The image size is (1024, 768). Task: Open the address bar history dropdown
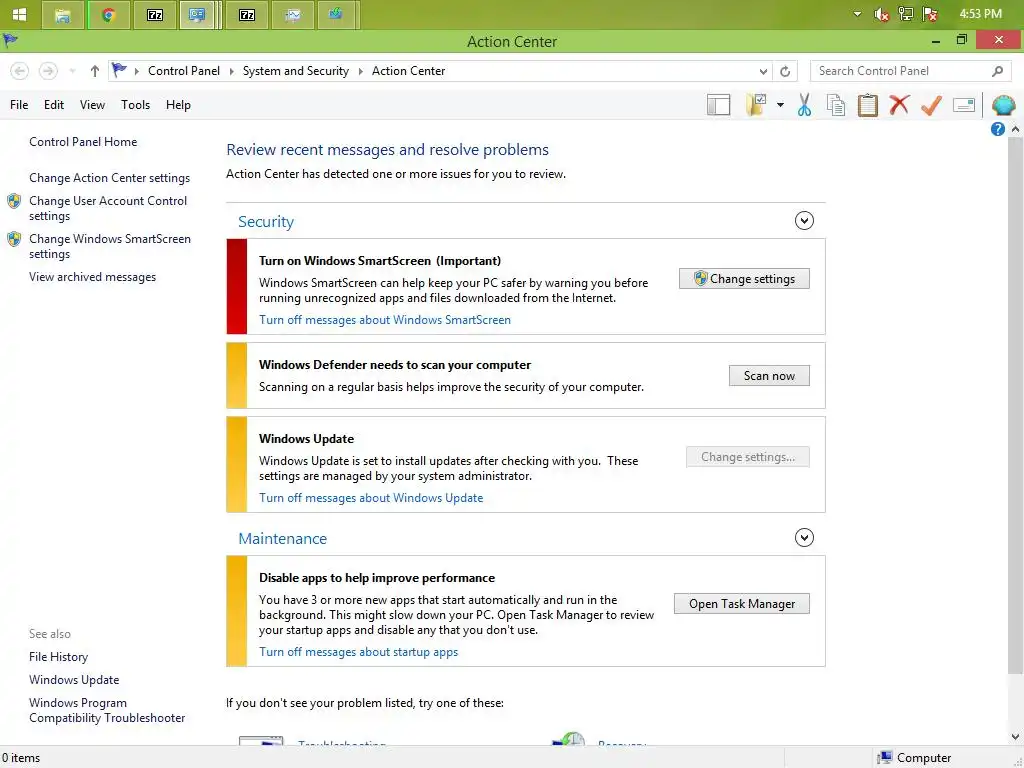(x=763, y=71)
